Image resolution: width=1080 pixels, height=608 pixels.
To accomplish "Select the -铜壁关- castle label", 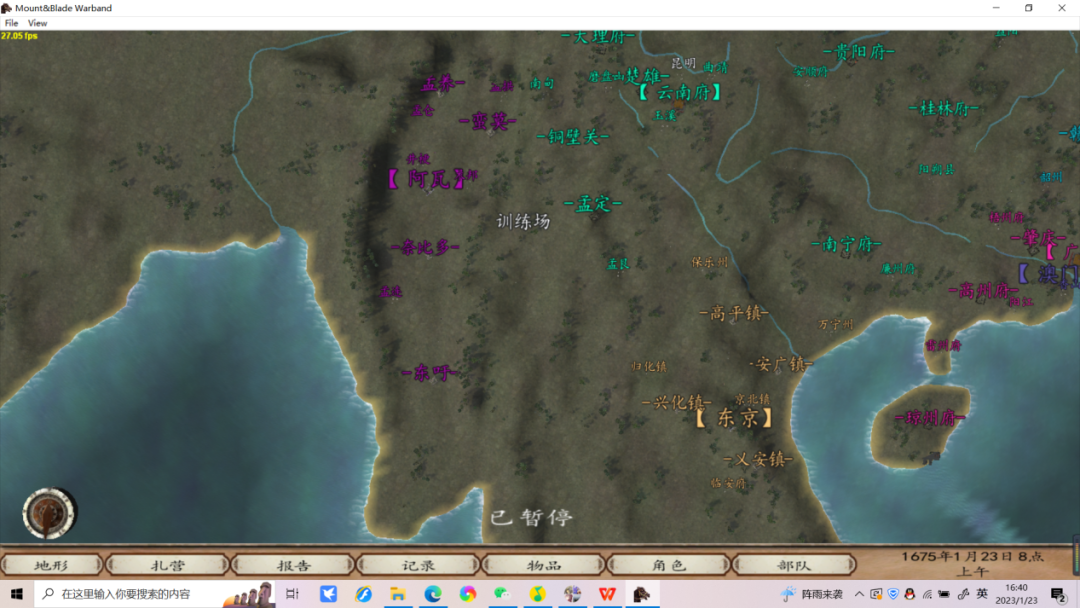I will click(573, 136).
